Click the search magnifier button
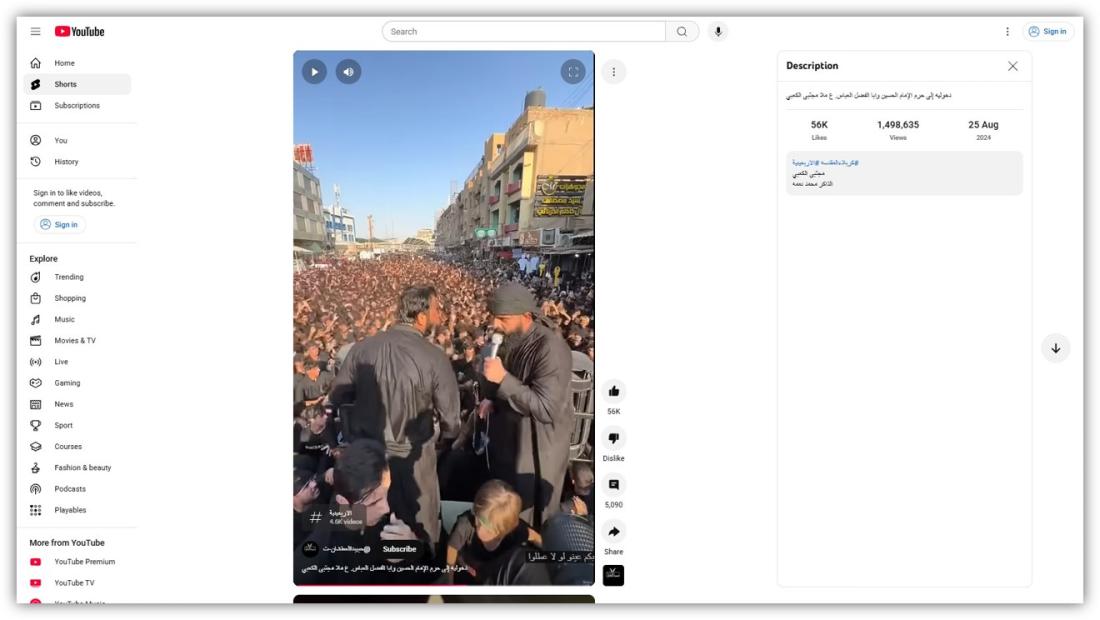The image size is (1100, 620). [x=682, y=32]
